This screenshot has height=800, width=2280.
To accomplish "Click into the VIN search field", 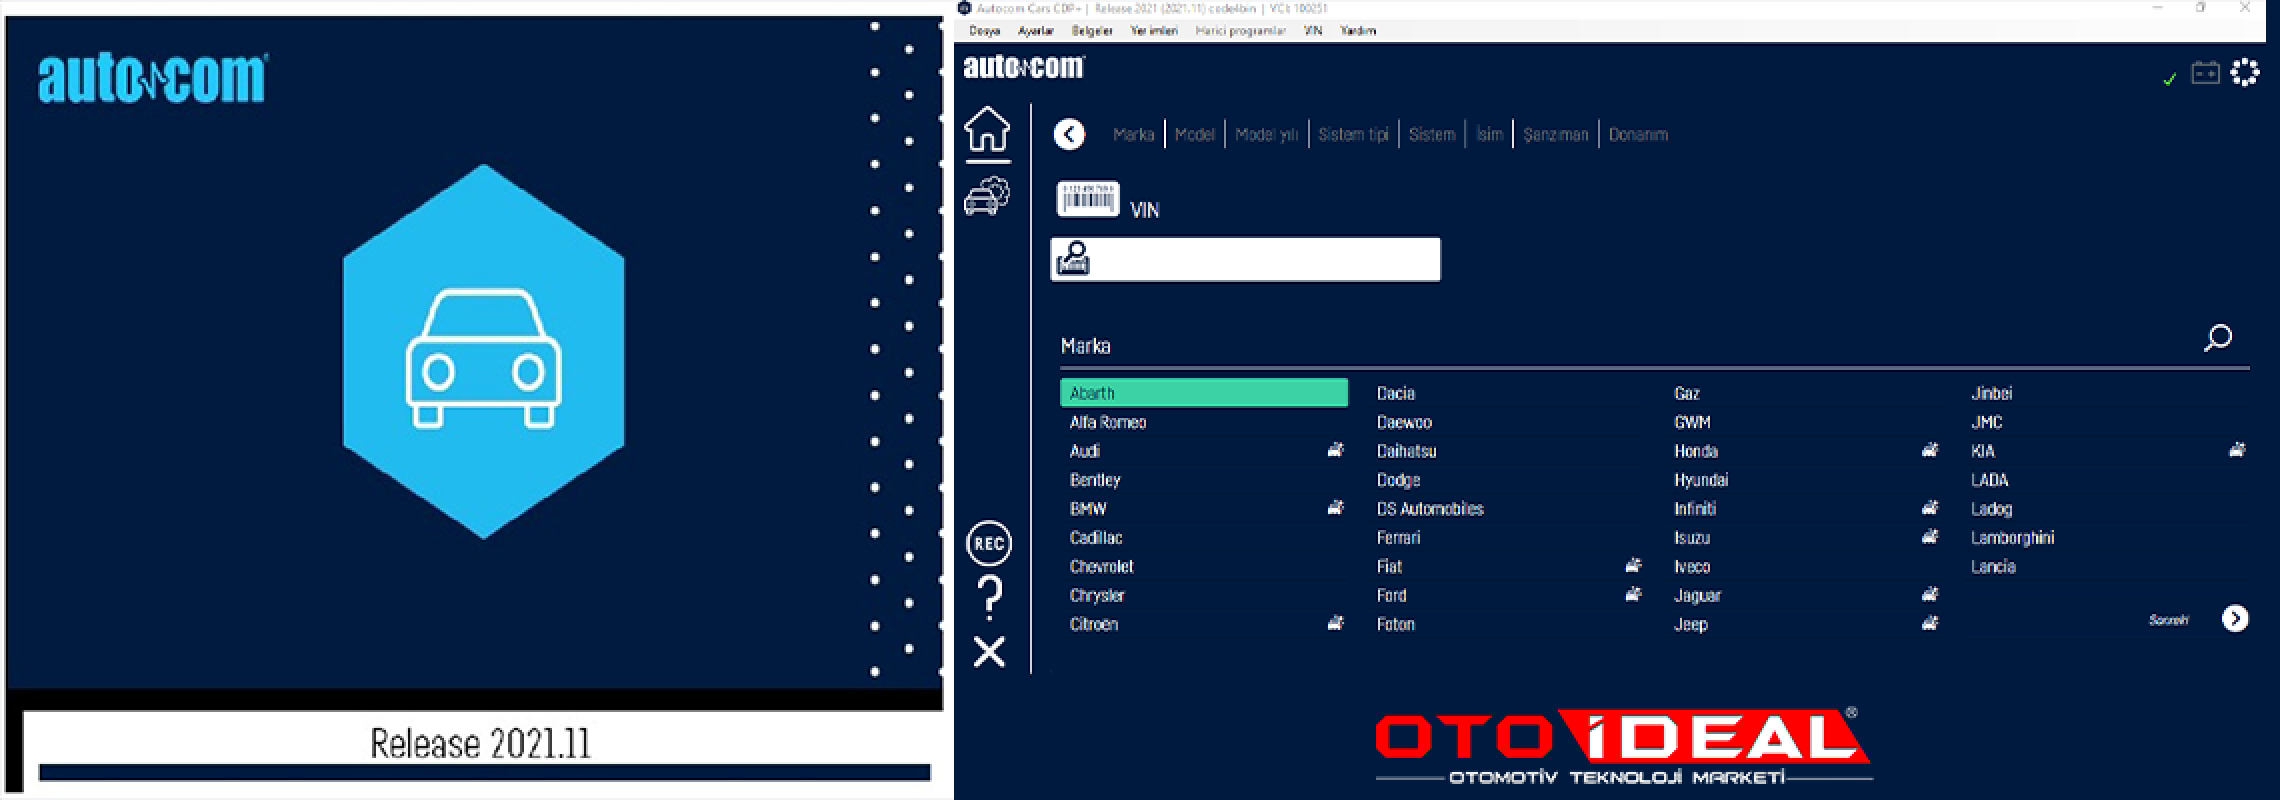I will point(1246,260).
